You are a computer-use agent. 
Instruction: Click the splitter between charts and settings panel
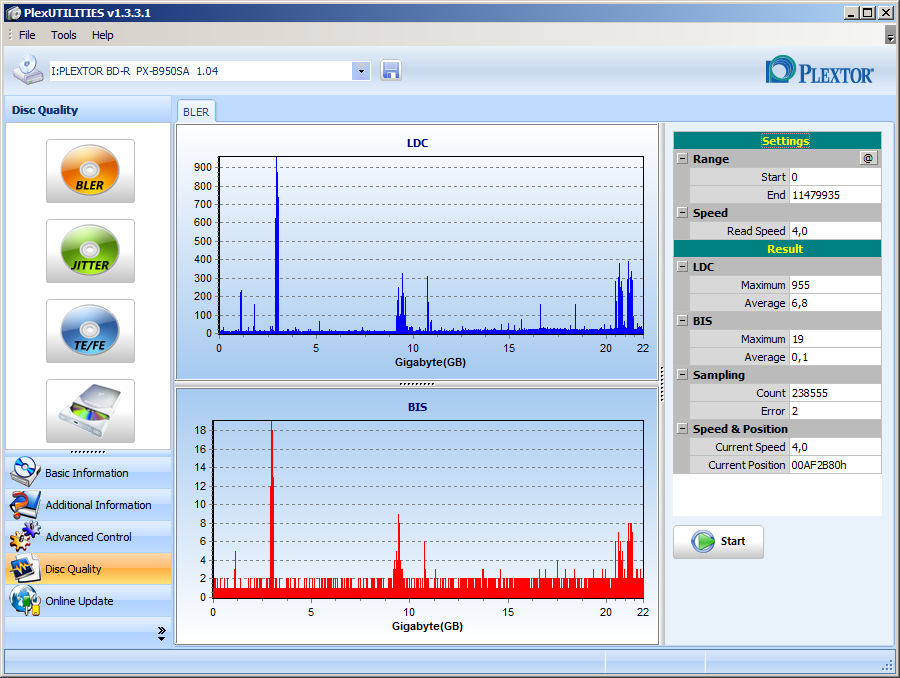click(662, 383)
